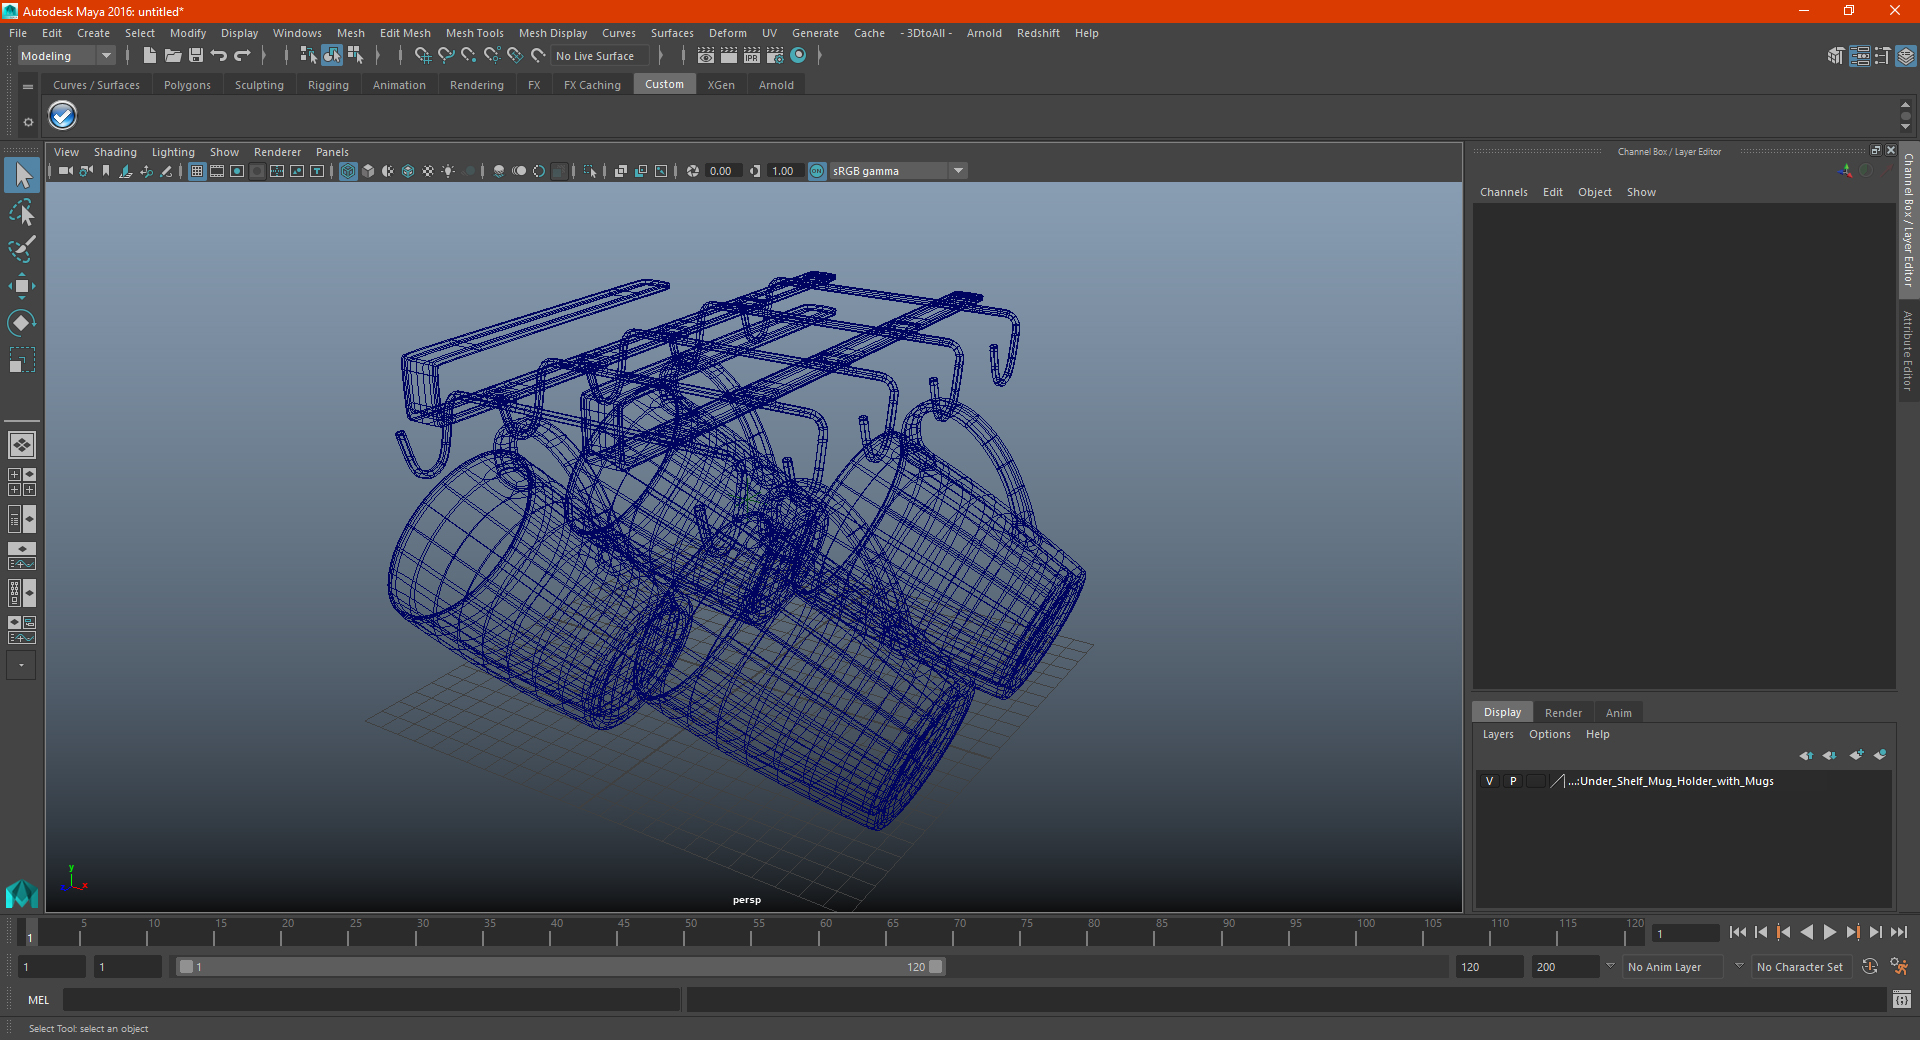Create layer from selected objects
Image resolution: width=1920 pixels, height=1040 pixels.
[x=1880, y=755]
